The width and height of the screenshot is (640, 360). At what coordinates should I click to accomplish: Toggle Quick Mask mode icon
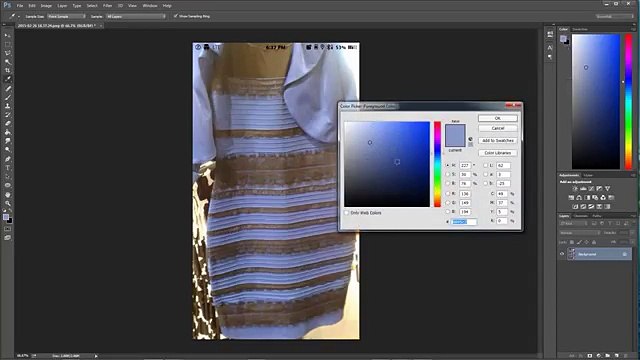click(7, 229)
